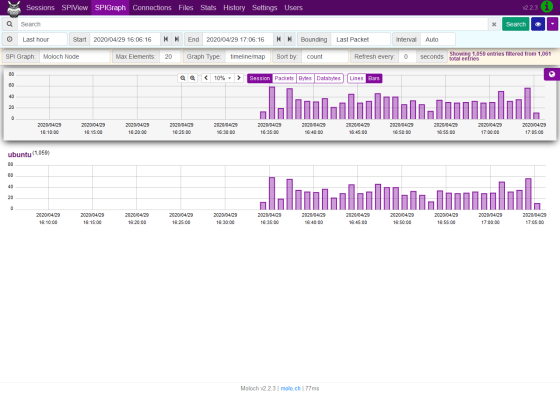
Task: Click the End time input field
Action: 238,39
